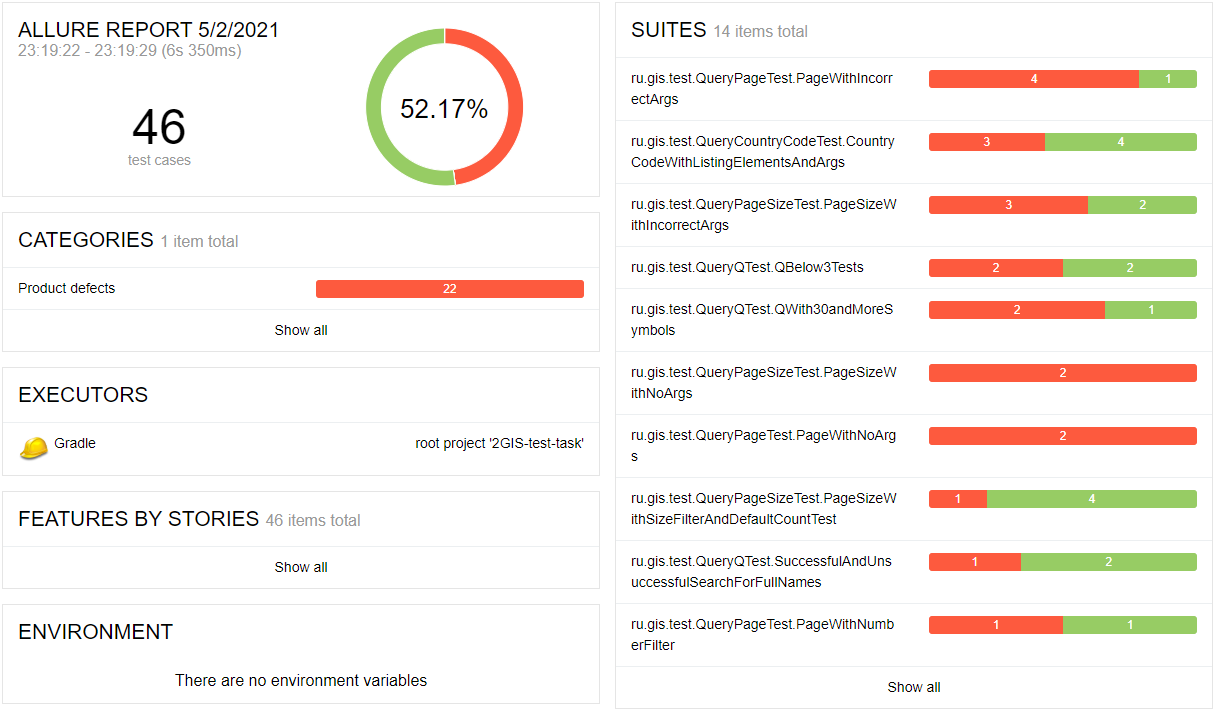Click the red Product defects bar showing 22
This screenshot has height=716, width=1216.
coord(450,289)
